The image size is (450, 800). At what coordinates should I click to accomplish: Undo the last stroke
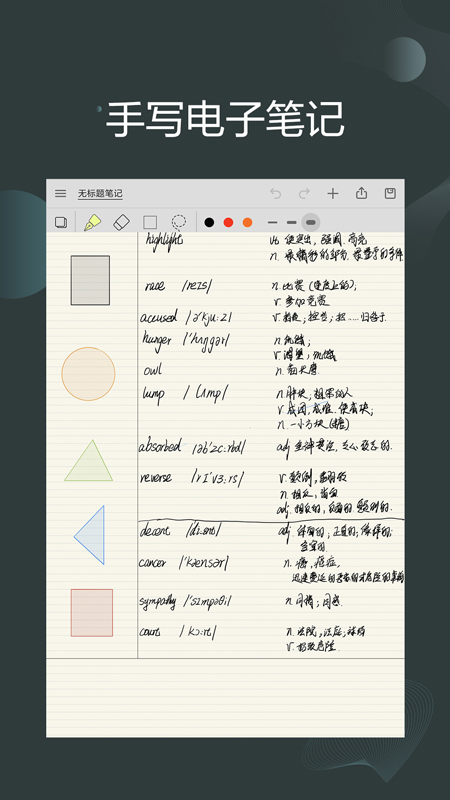276,193
